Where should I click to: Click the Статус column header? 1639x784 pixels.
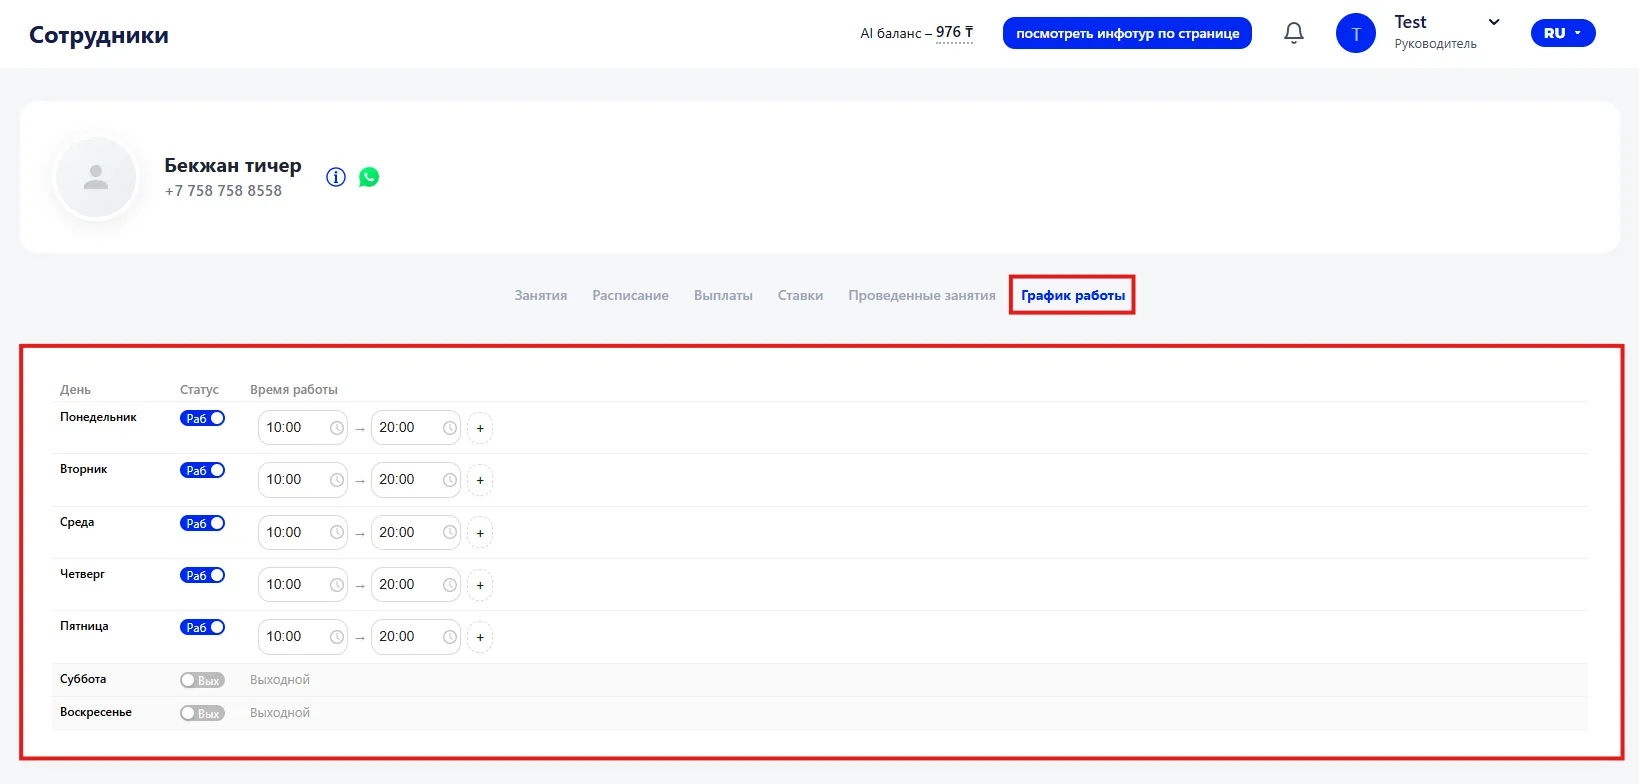tap(199, 390)
